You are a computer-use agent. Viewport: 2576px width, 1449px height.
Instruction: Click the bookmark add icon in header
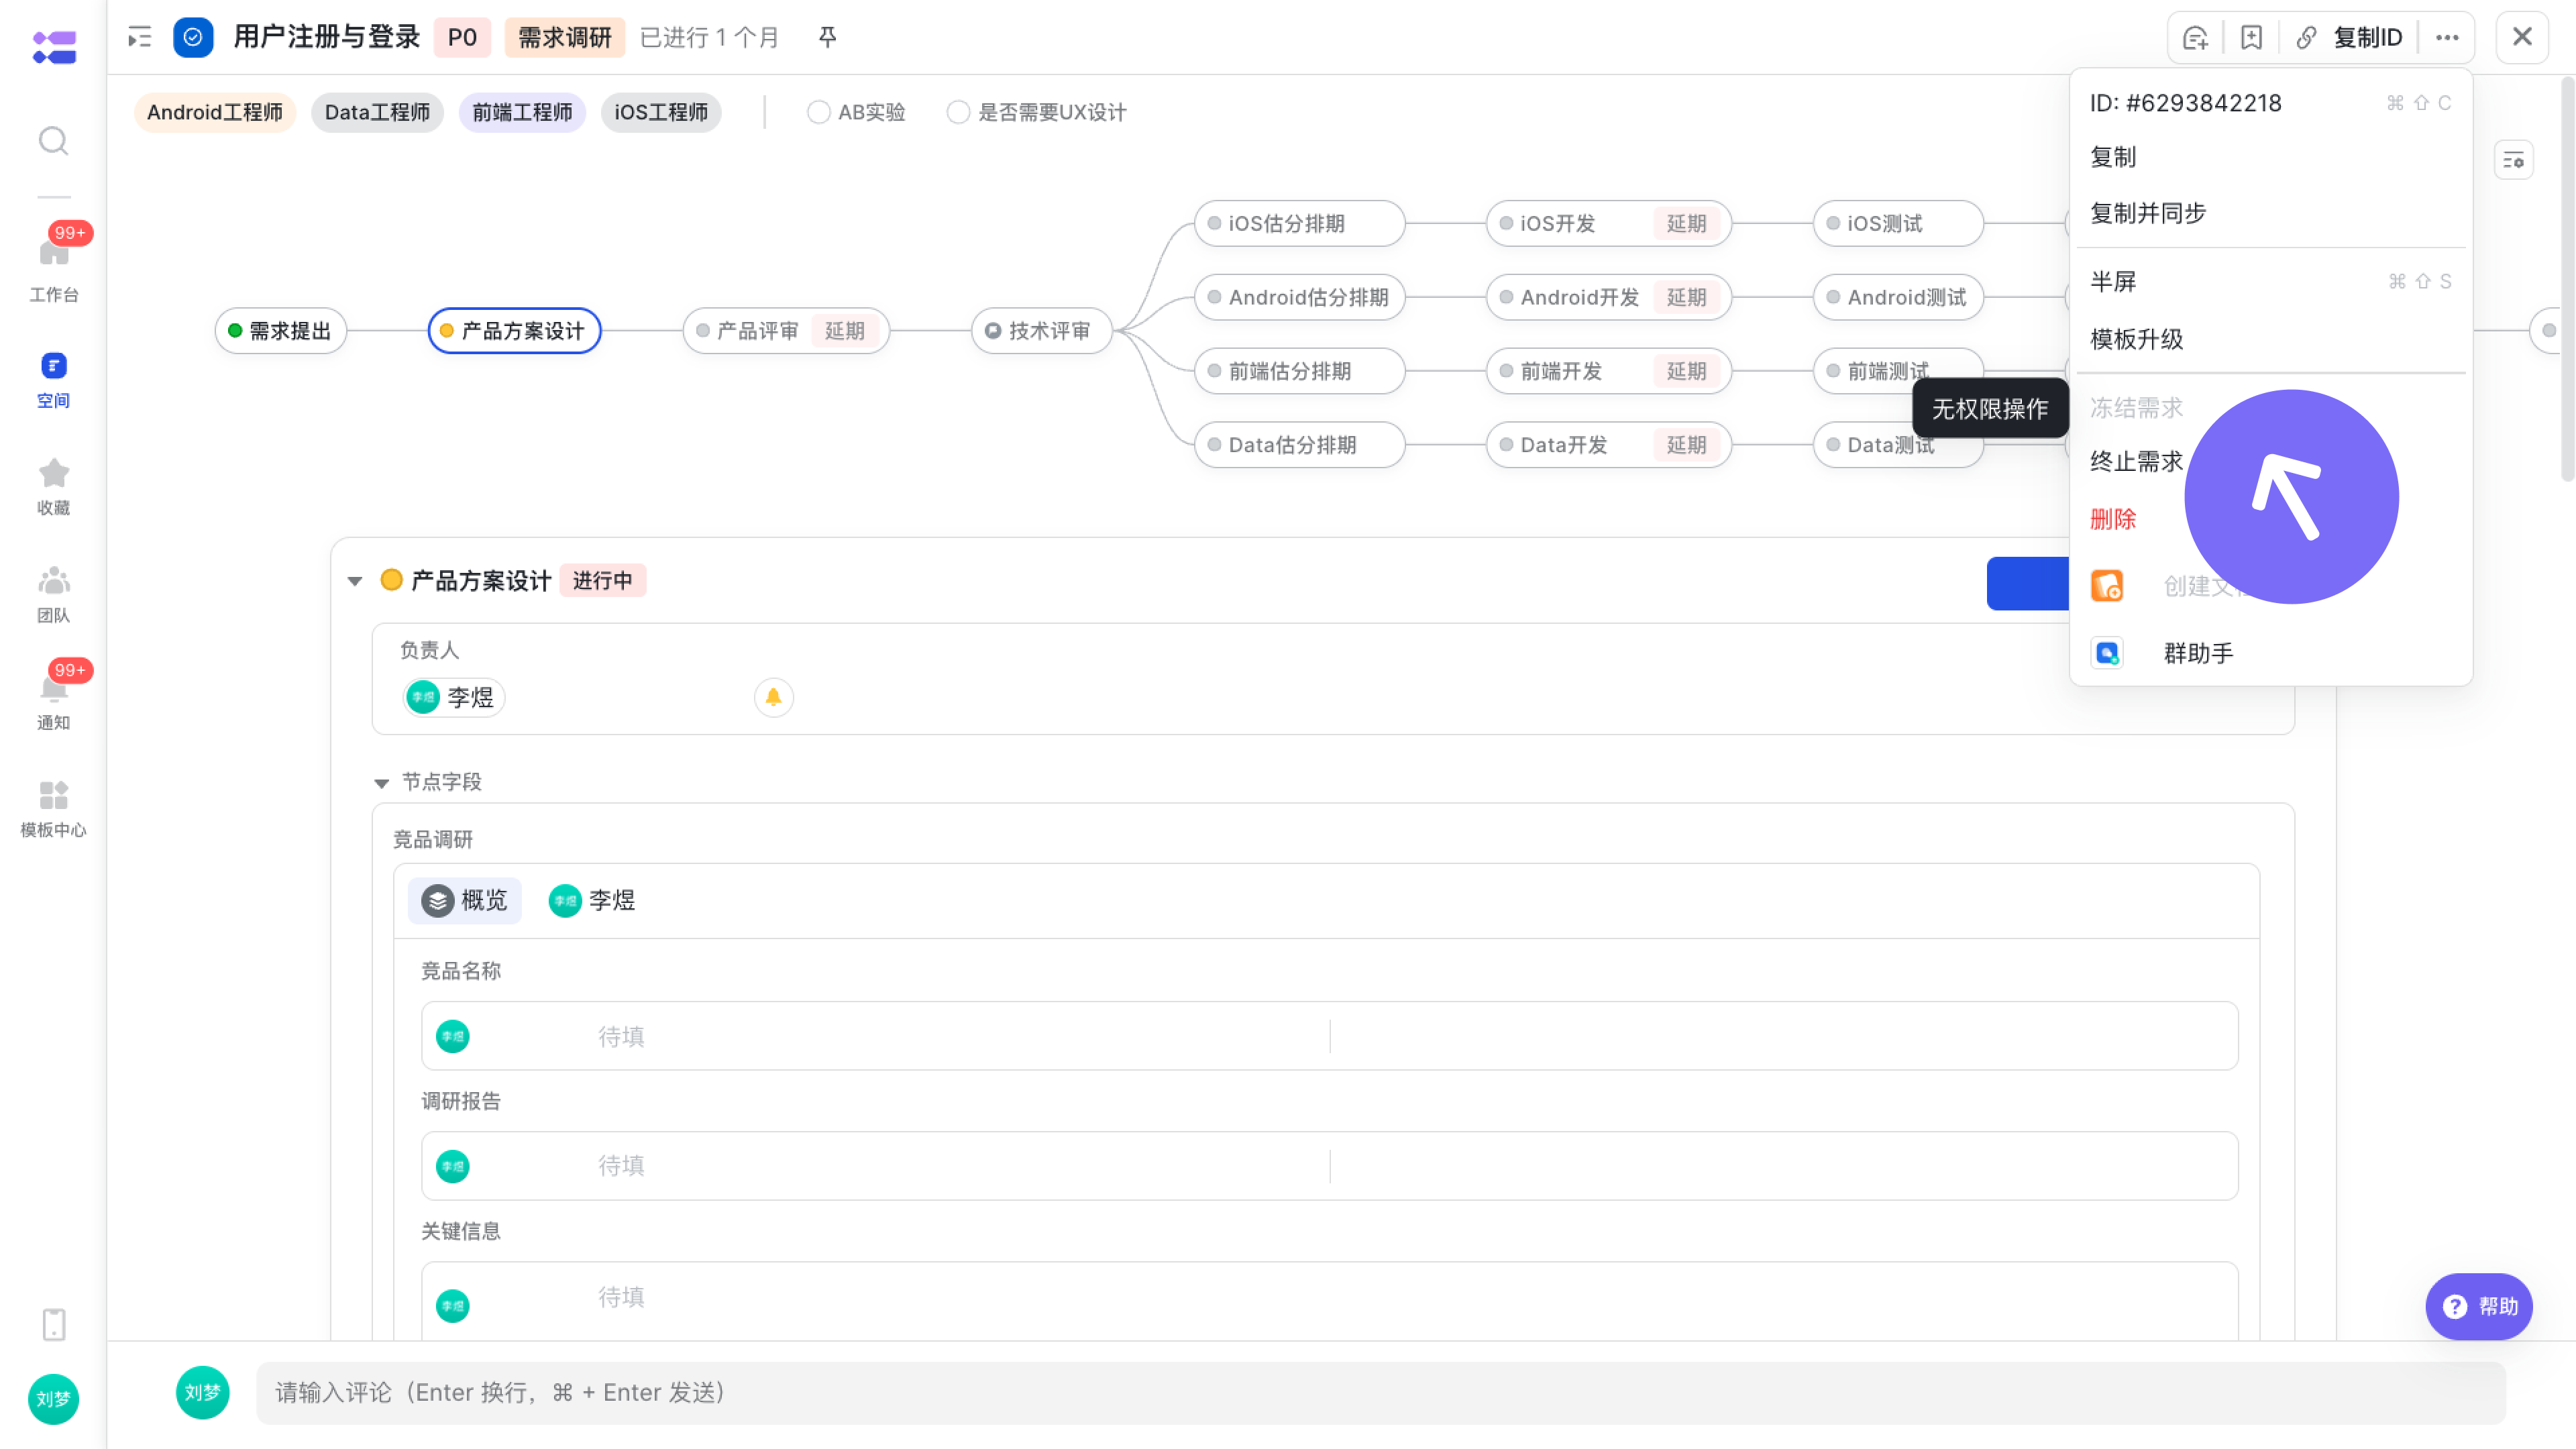2251,38
